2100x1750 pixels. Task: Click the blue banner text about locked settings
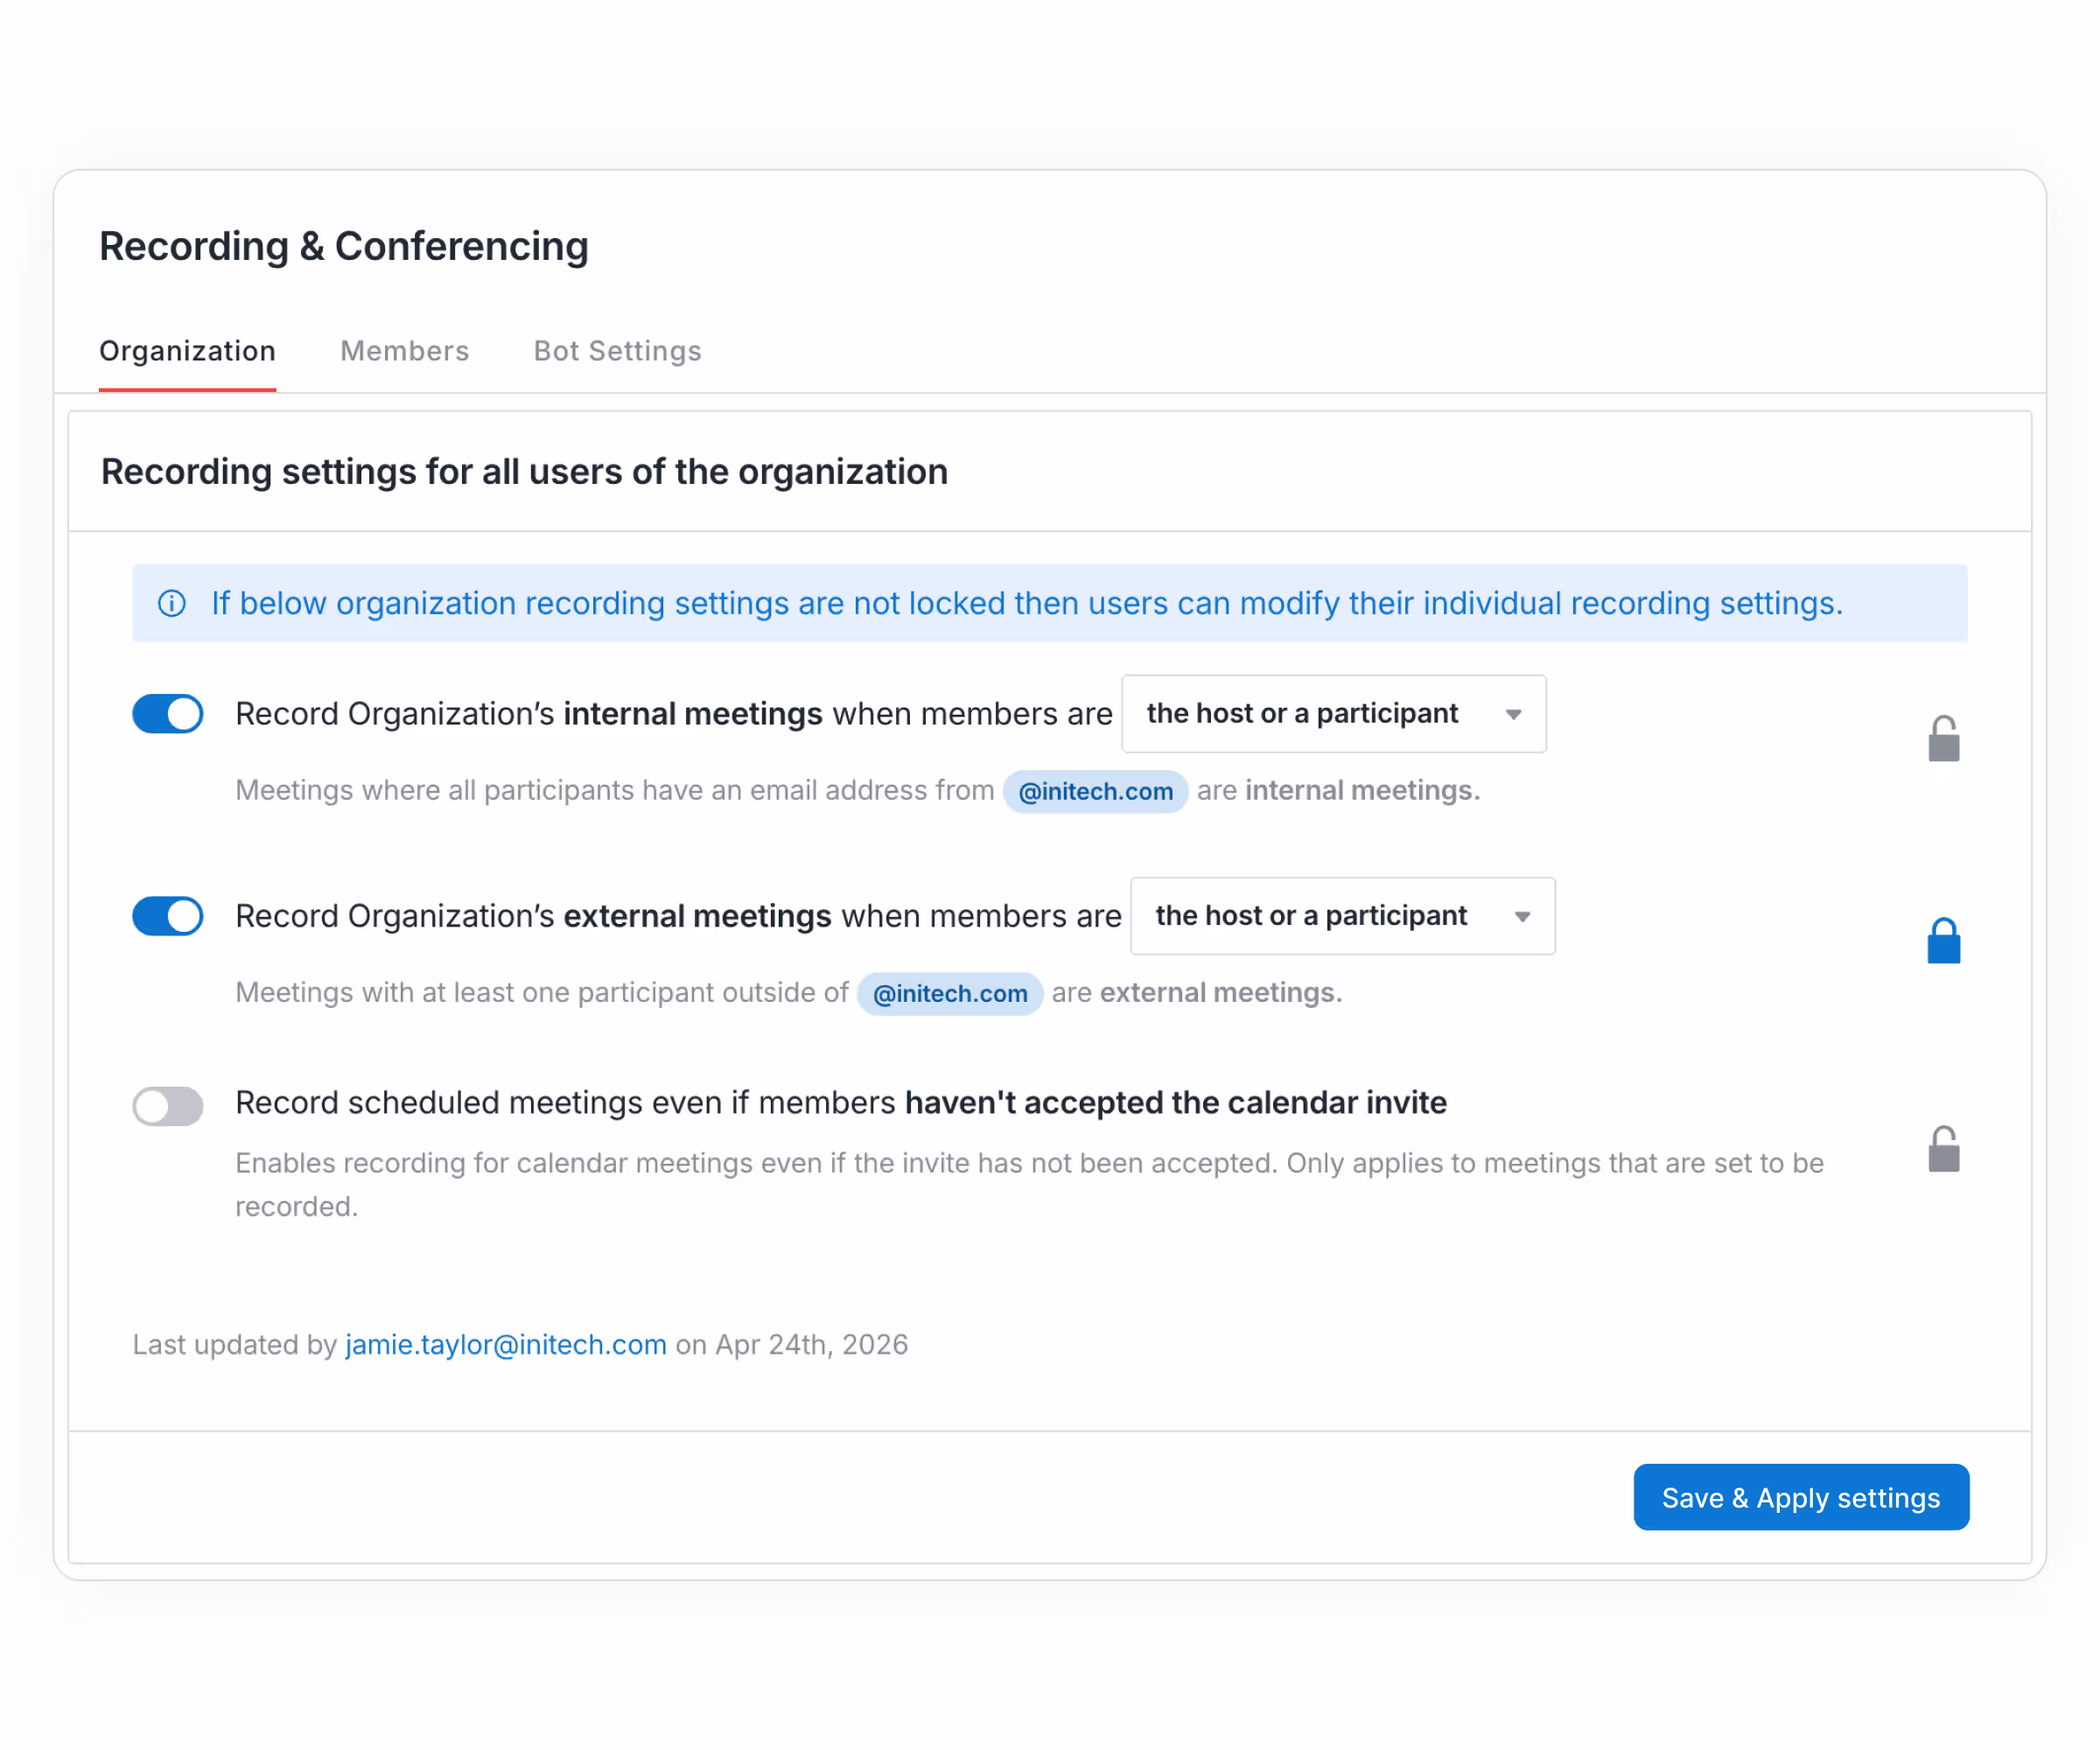pos(1027,603)
